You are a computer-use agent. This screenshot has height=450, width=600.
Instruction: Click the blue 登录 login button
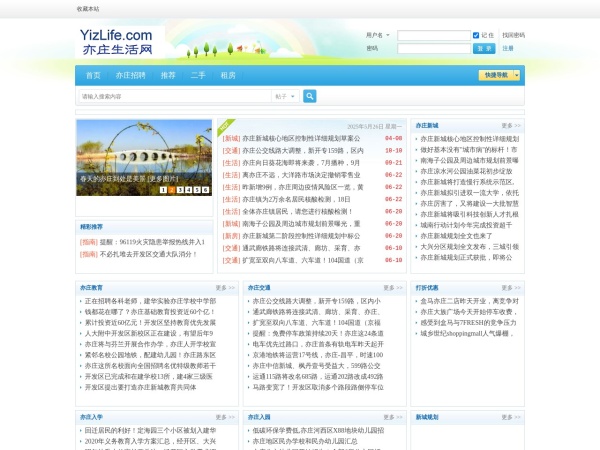pos(484,48)
